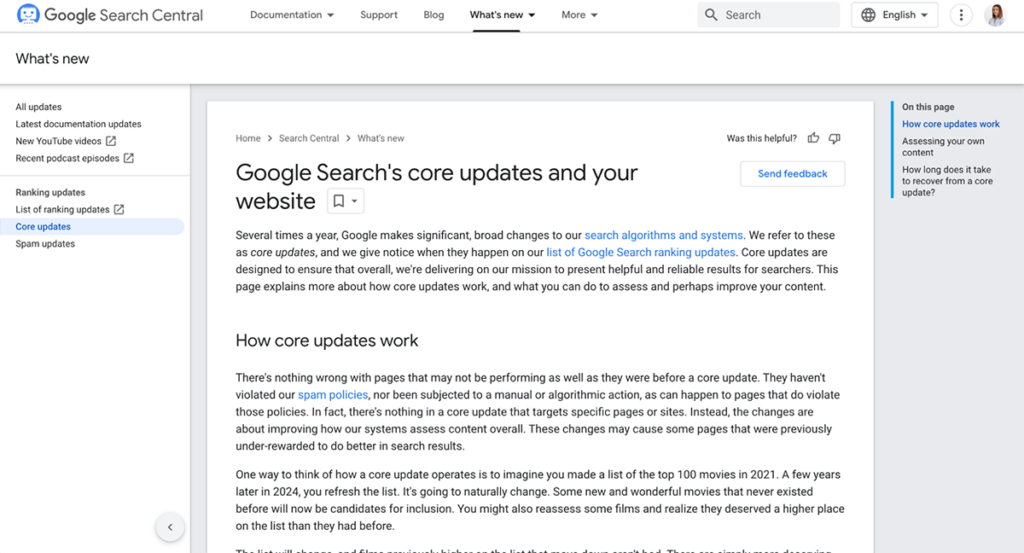Click the On this page label
Viewport: 1024px width, 553px height.
click(x=928, y=106)
